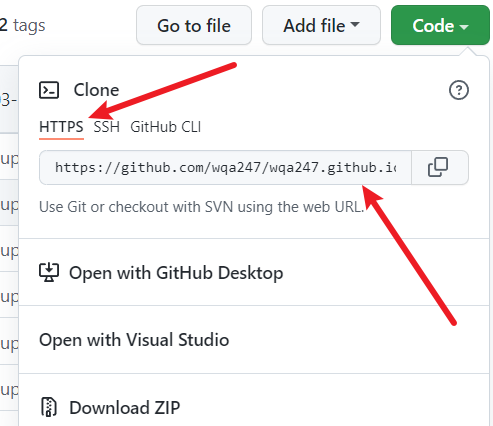
Task: Click the Add file button label
Action: pyautogui.click(x=314, y=26)
